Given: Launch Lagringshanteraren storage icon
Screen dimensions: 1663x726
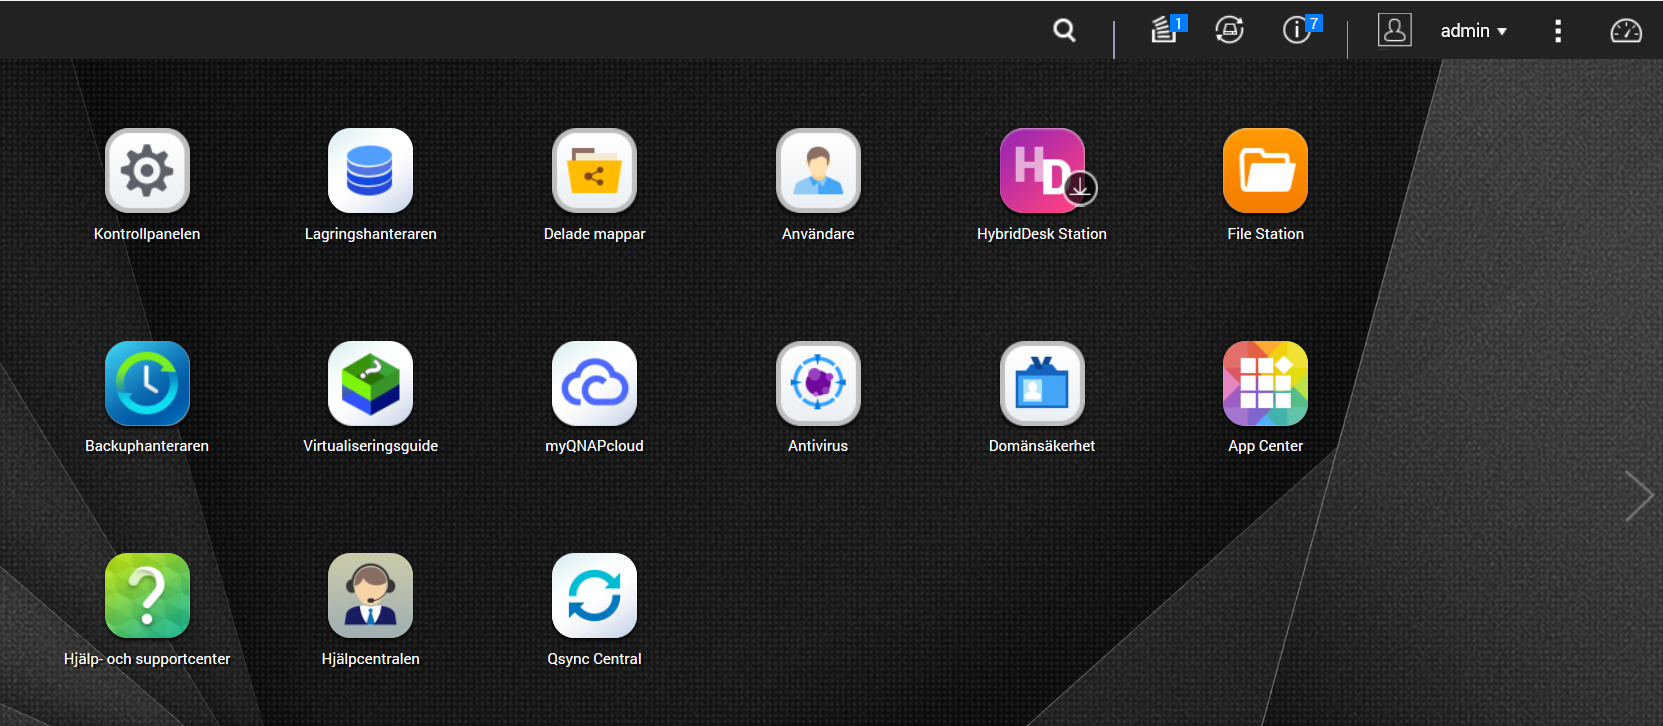Looking at the screenshot, I should 370,171.
